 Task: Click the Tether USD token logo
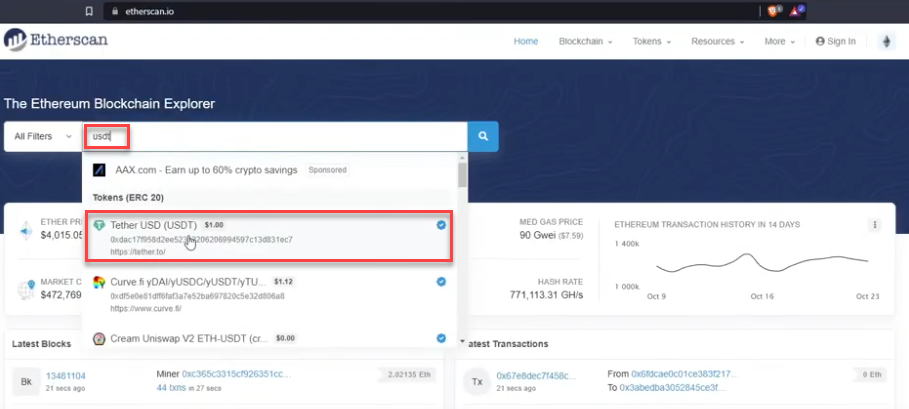[99, 225]
